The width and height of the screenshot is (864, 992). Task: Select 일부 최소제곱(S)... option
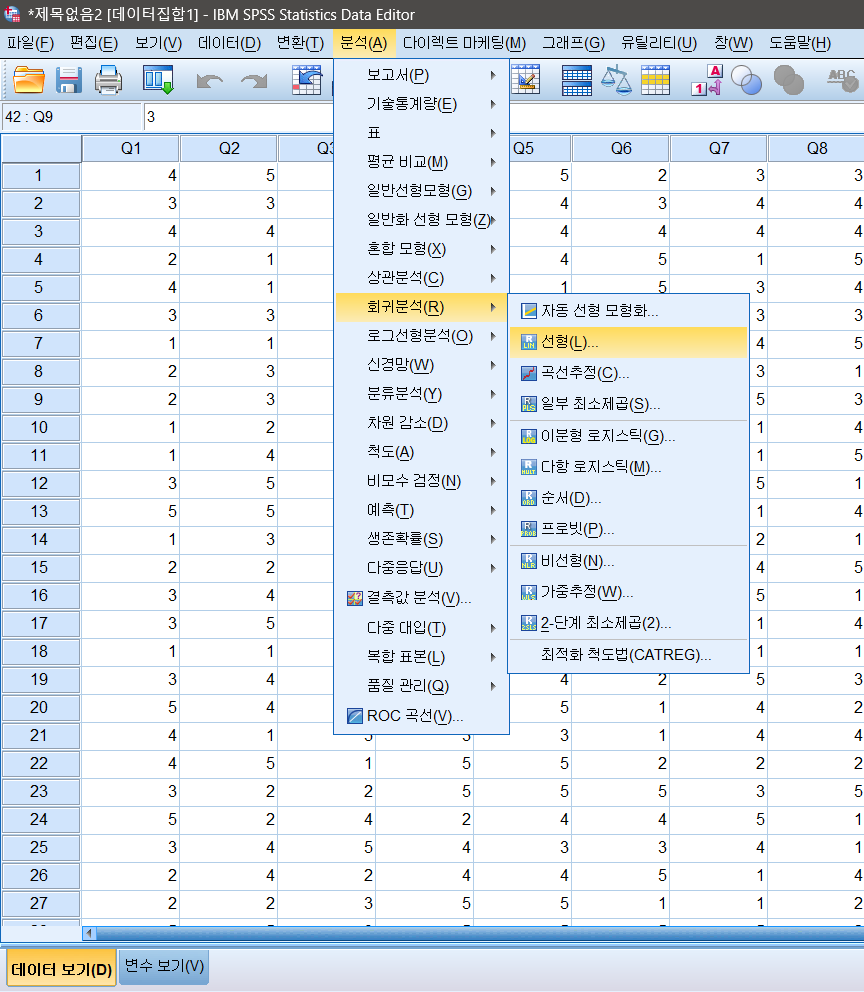[627, 404]
